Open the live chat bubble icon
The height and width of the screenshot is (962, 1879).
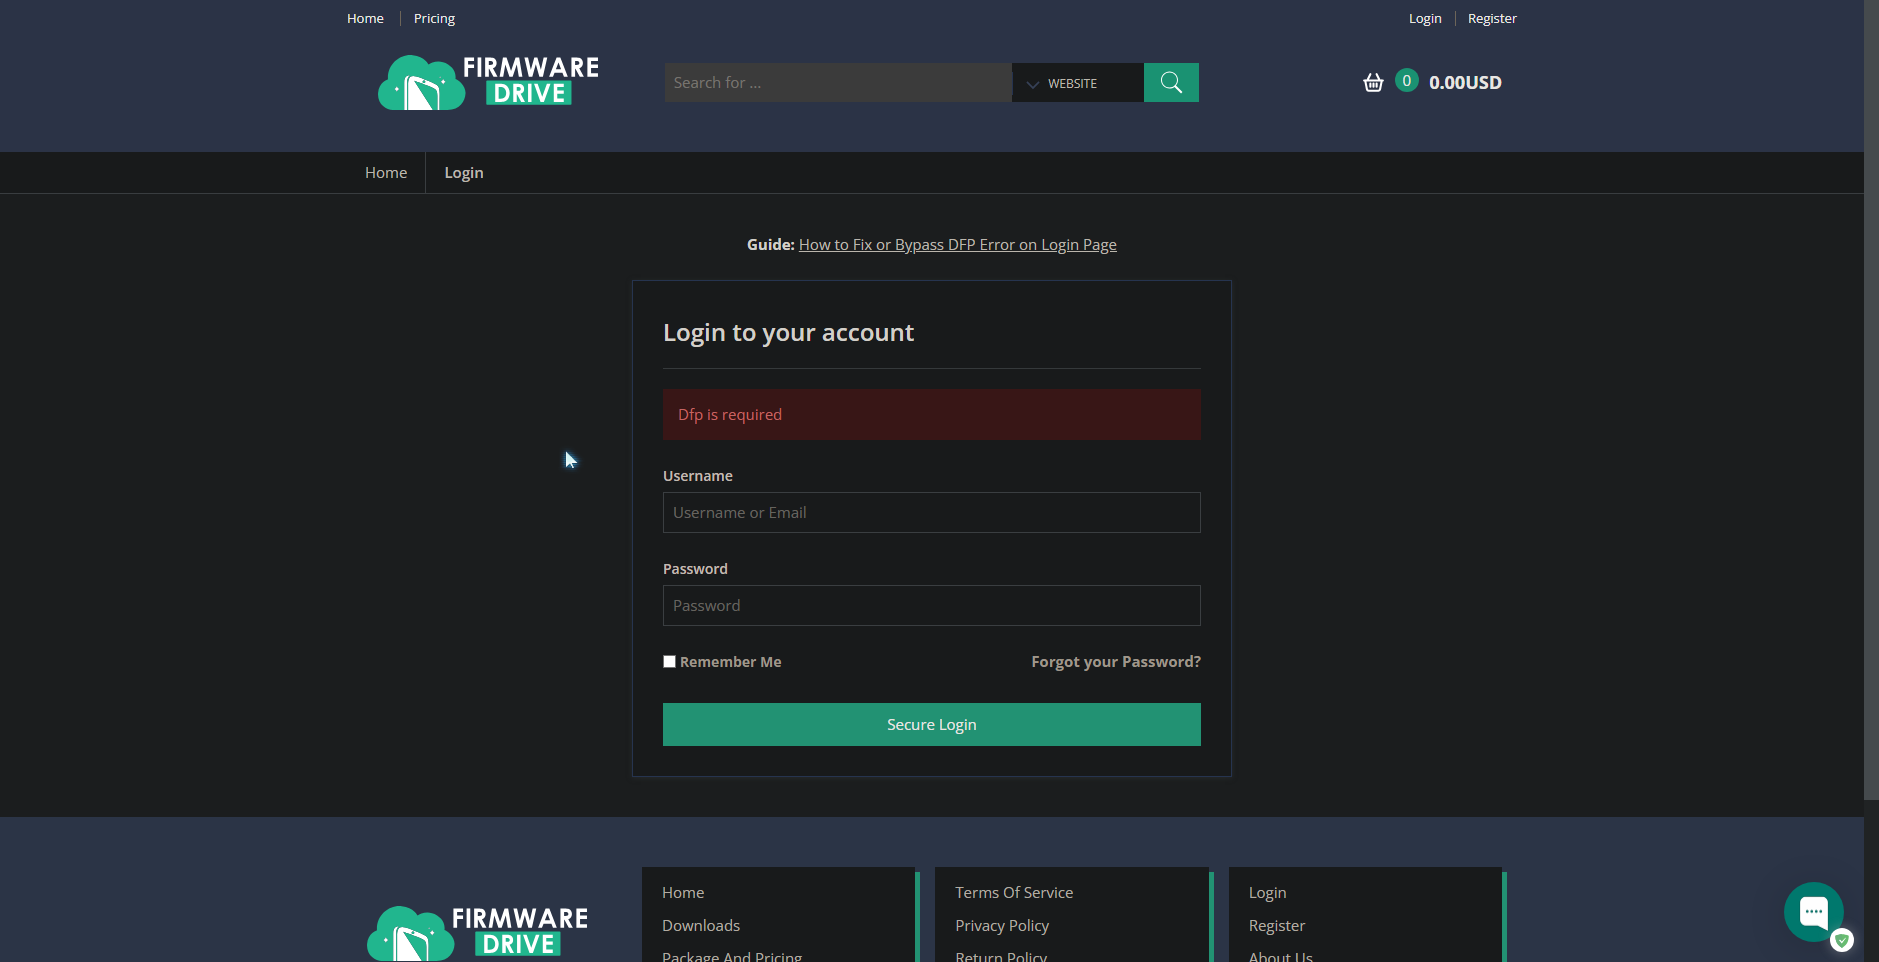pos(1813,911)
